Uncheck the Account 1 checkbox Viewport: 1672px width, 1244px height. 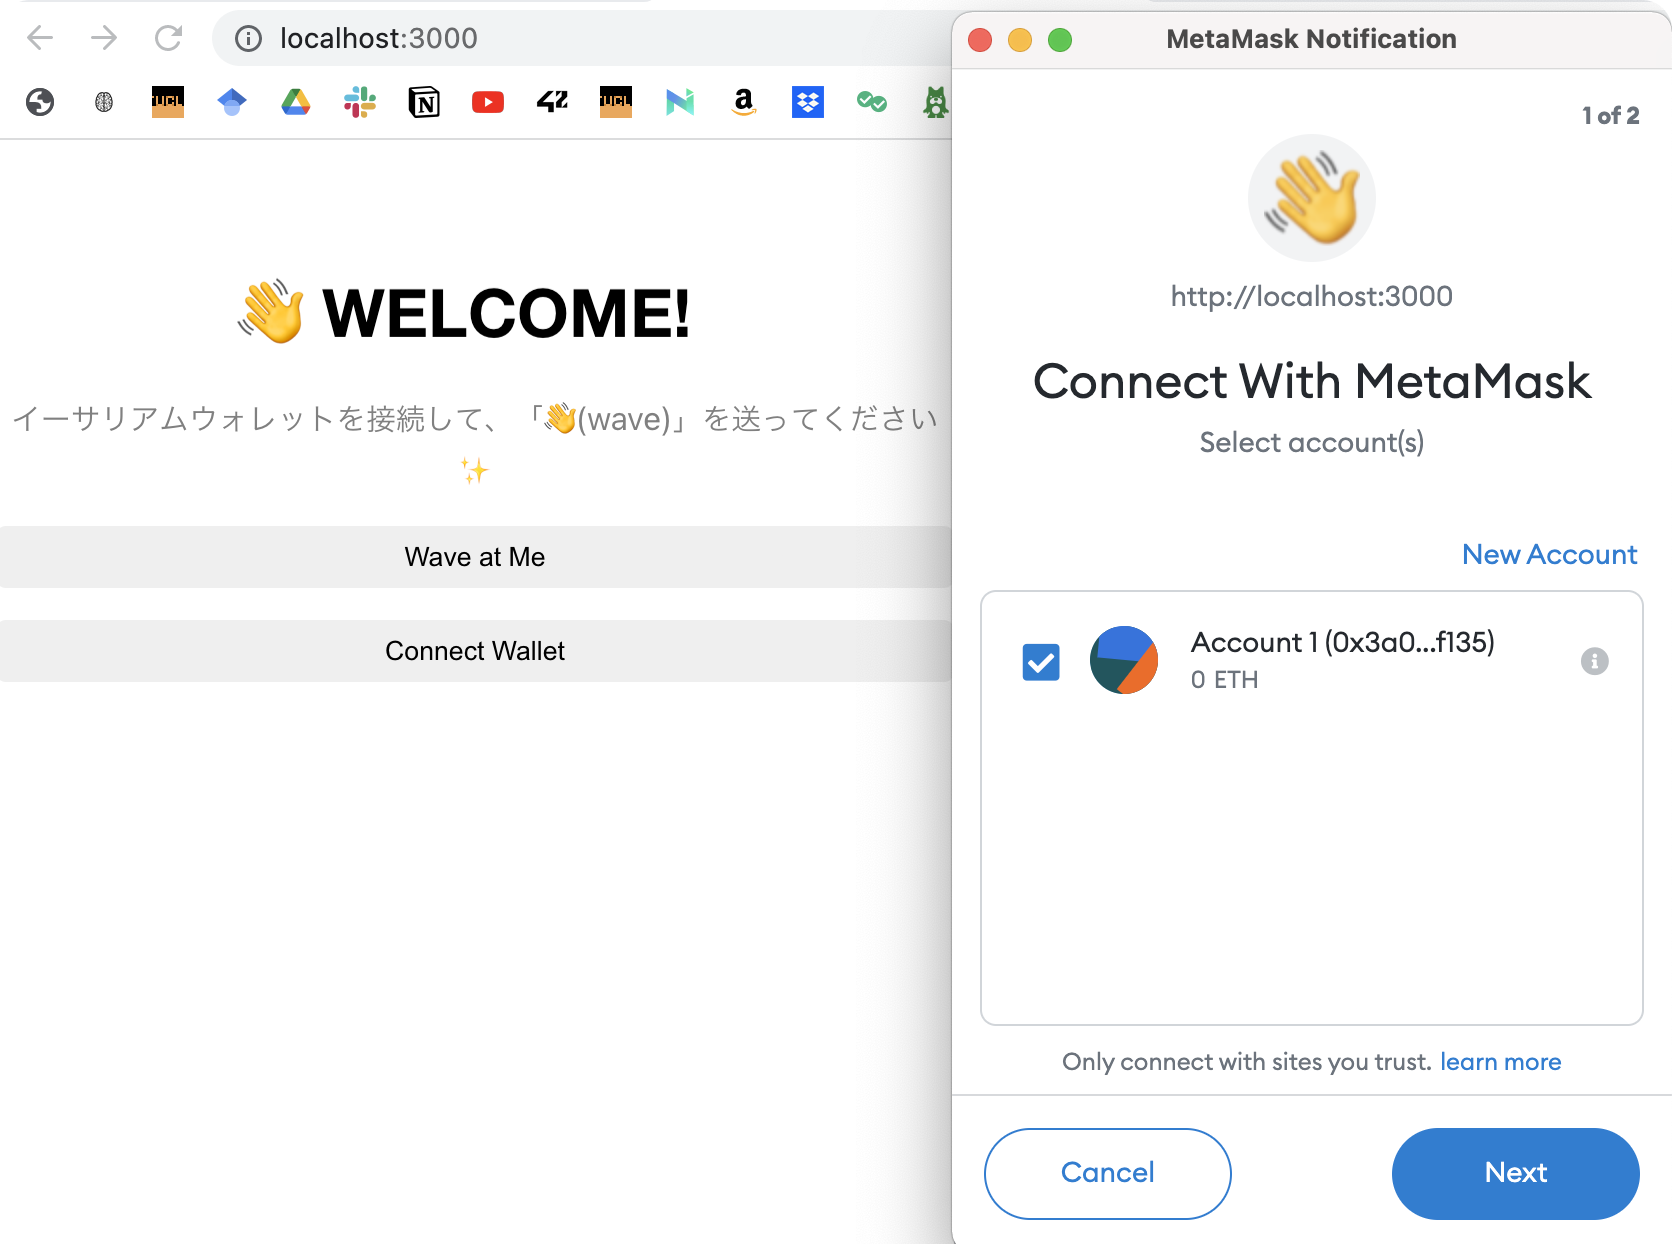coord(1041,661)
